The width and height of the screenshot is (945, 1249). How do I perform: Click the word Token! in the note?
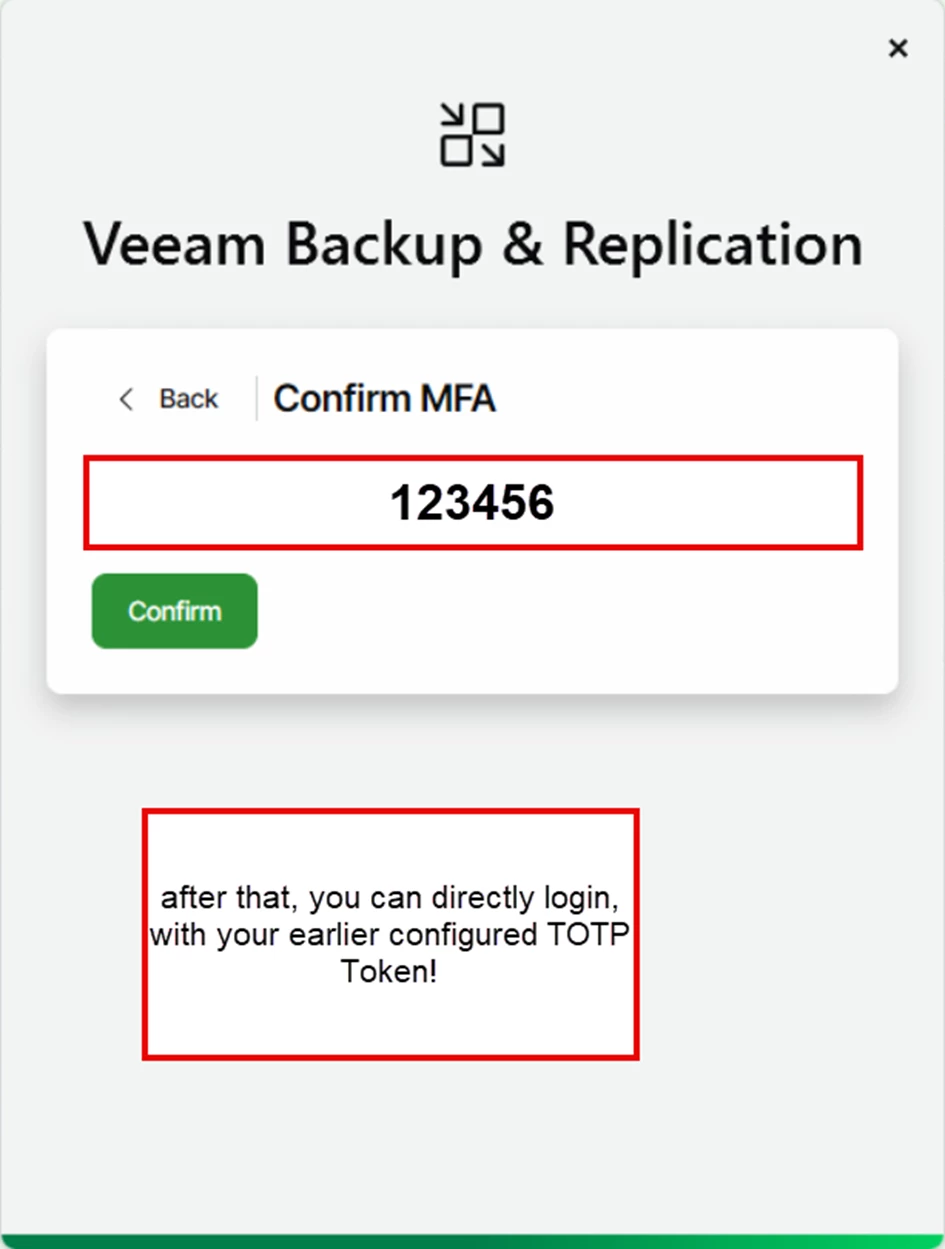coord(389,971)
